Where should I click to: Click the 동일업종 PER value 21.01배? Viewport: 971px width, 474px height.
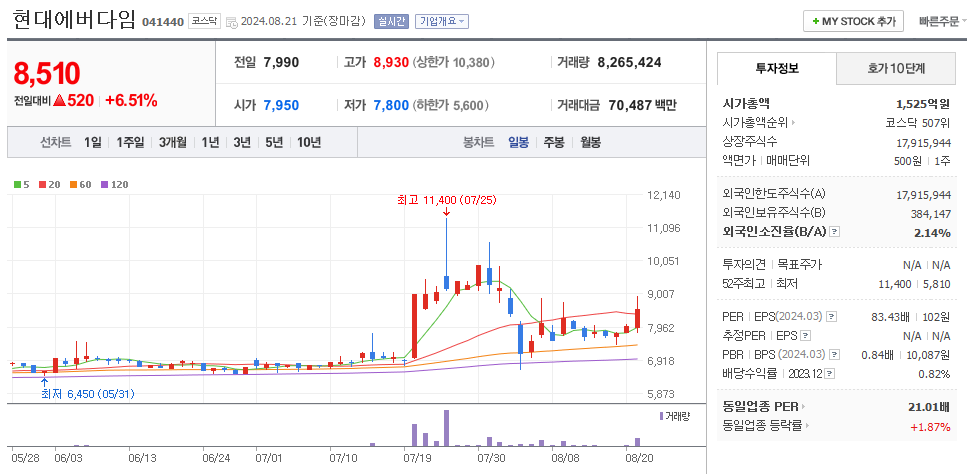tap(929, 407)
